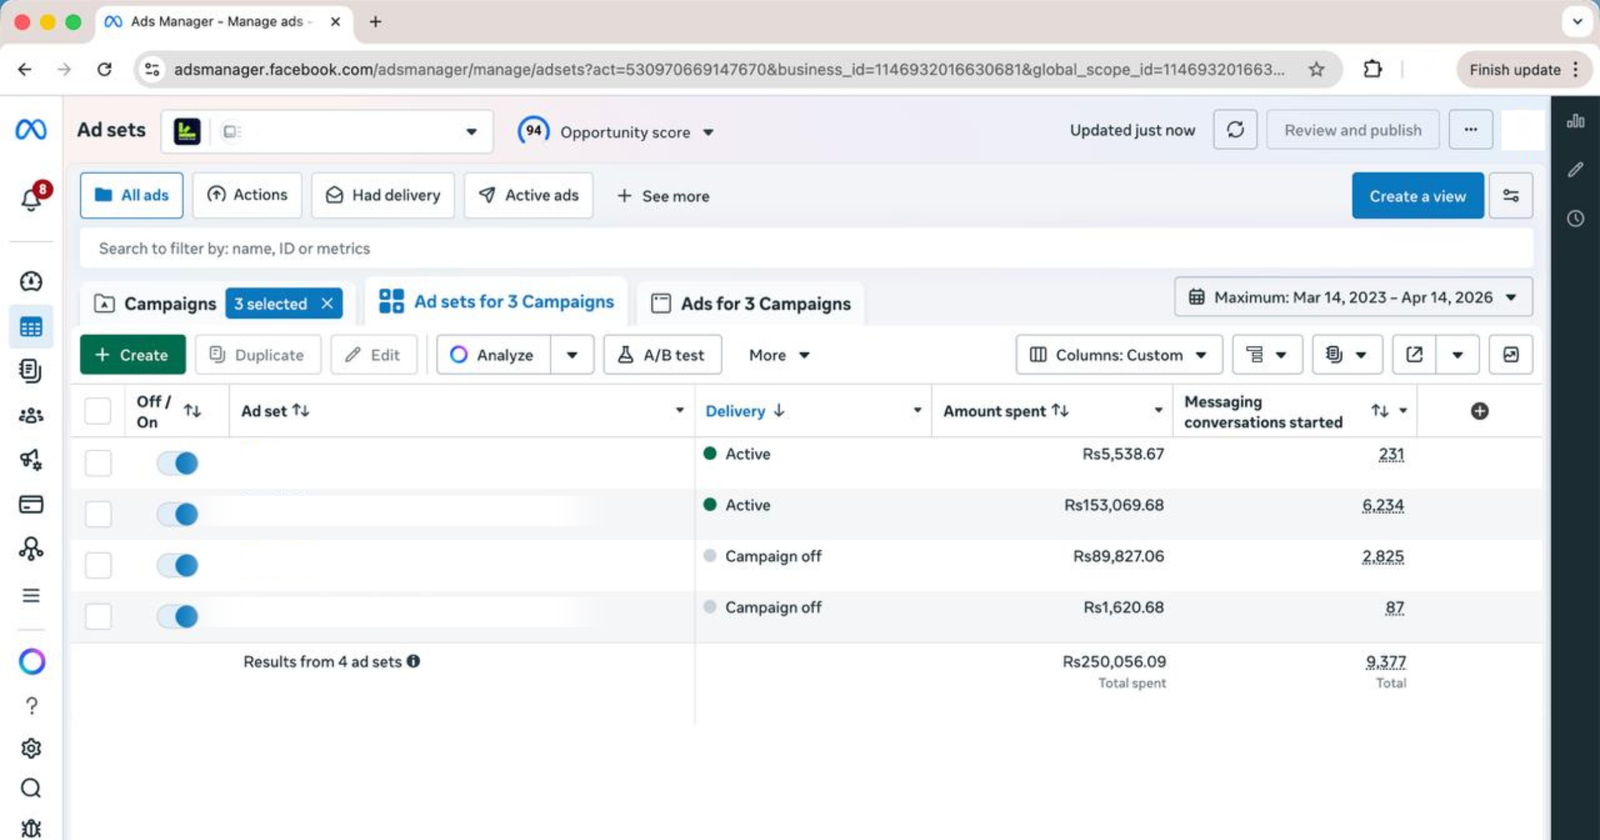Viewport: 1600px width, 840px height.
Task: Open the help question mark icon
Action: coord(31,706)
